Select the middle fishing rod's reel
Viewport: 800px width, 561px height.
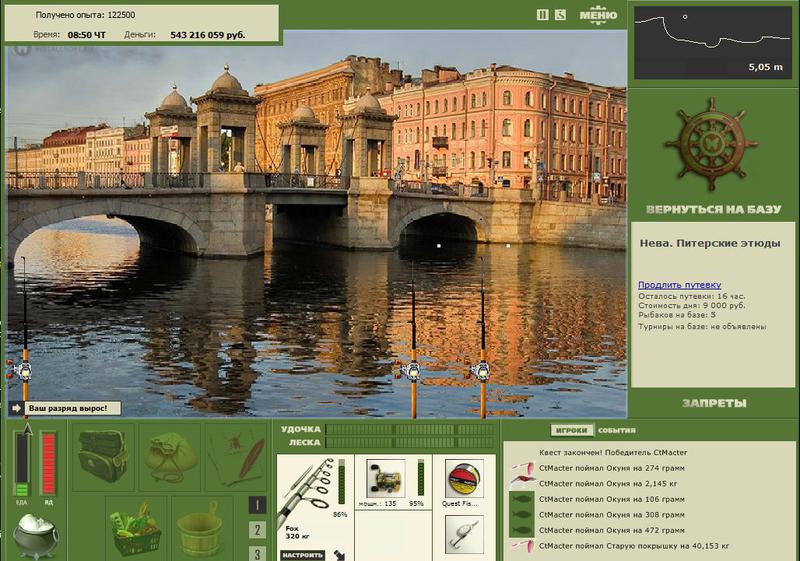[411, 371]
